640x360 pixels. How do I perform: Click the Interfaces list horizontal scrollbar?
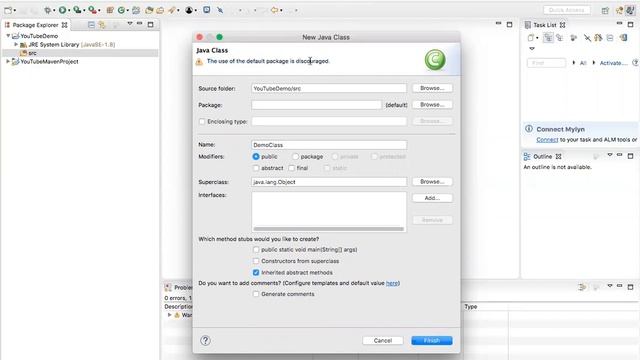(329, 229)
